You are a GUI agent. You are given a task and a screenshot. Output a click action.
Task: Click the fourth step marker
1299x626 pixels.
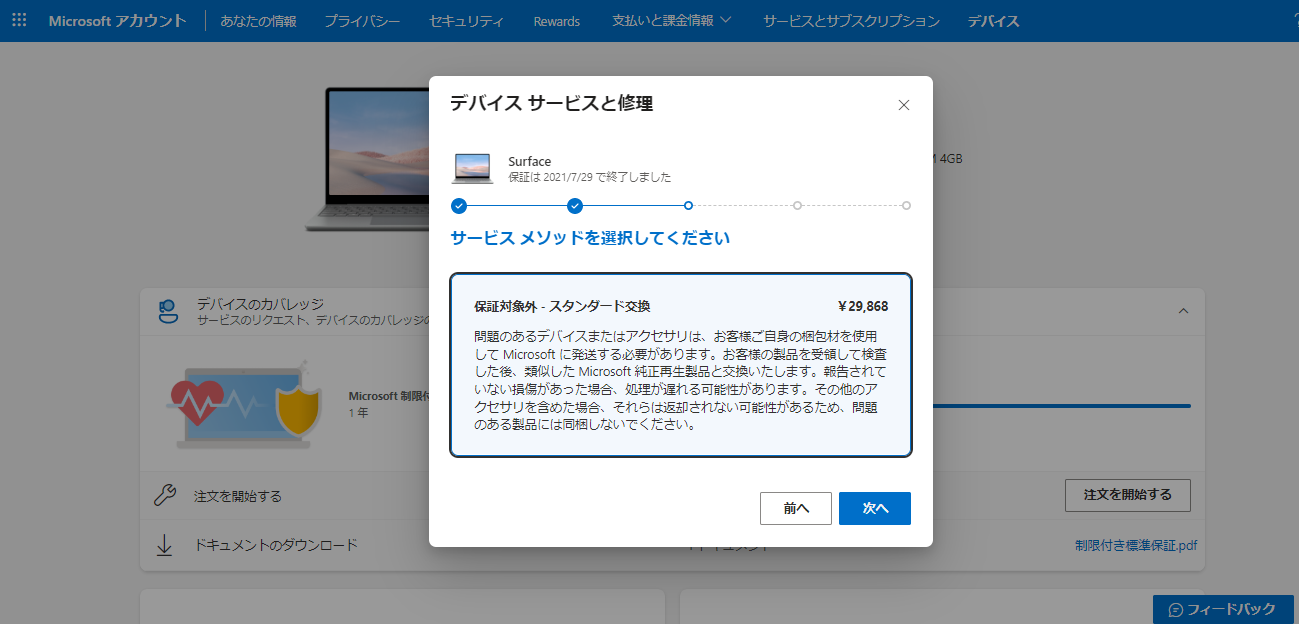pyautogui.click(x=797, y=206)
